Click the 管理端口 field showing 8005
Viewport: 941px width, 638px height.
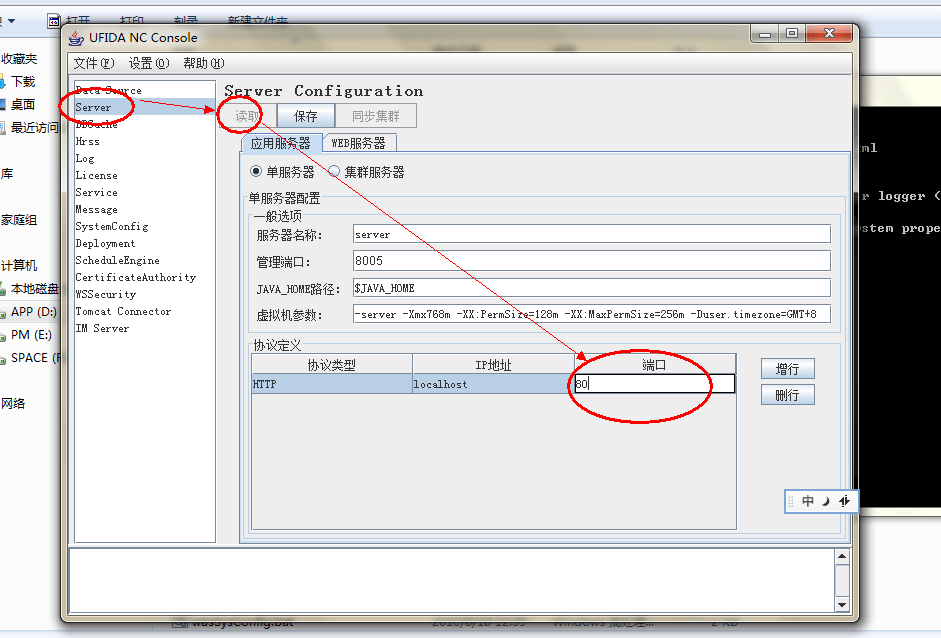[x=592, y=260]
